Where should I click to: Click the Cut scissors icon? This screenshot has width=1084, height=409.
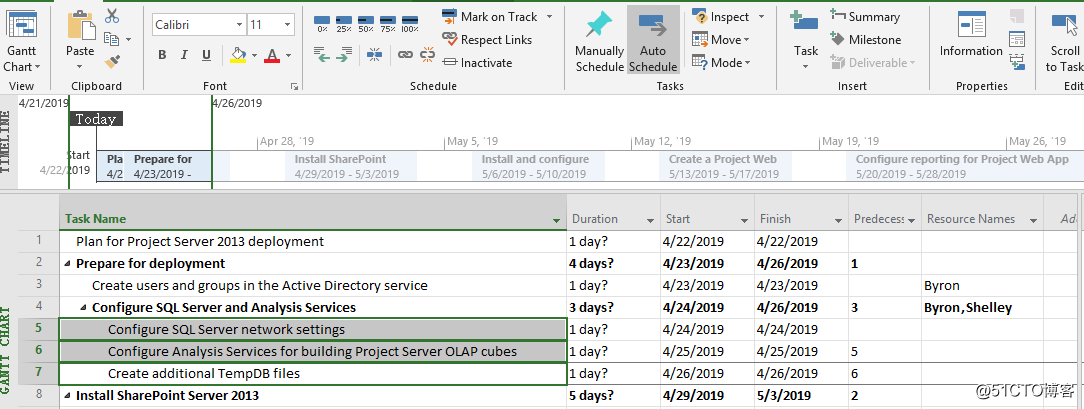[112, 15]
